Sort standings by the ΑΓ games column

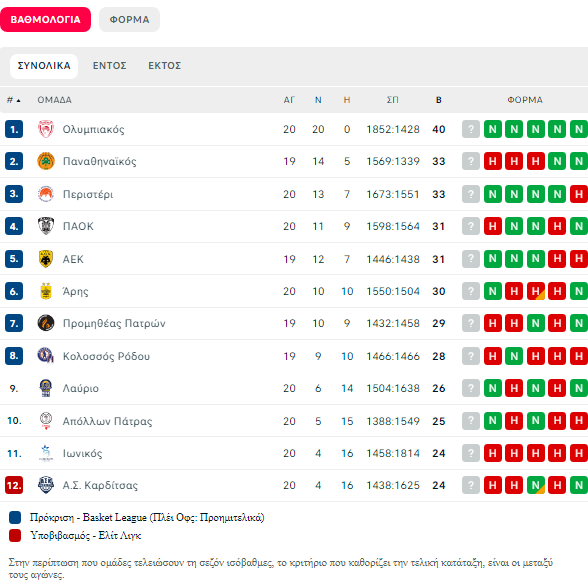click(x=289, y=100)
